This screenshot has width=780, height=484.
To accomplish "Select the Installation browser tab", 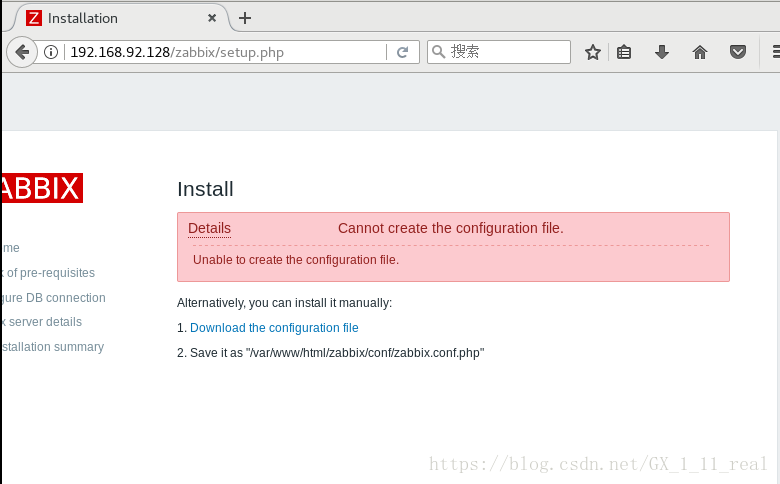I will 119,18.
